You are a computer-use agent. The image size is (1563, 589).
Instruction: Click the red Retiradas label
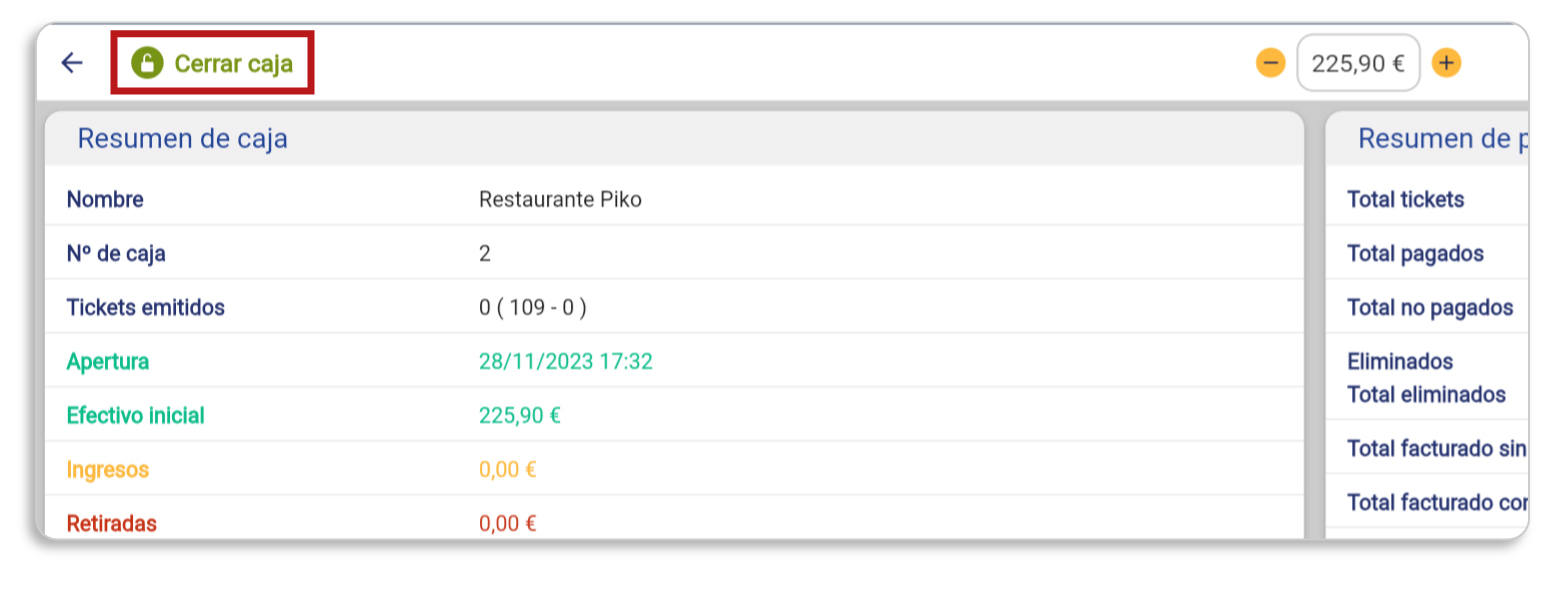coord(111,523)
